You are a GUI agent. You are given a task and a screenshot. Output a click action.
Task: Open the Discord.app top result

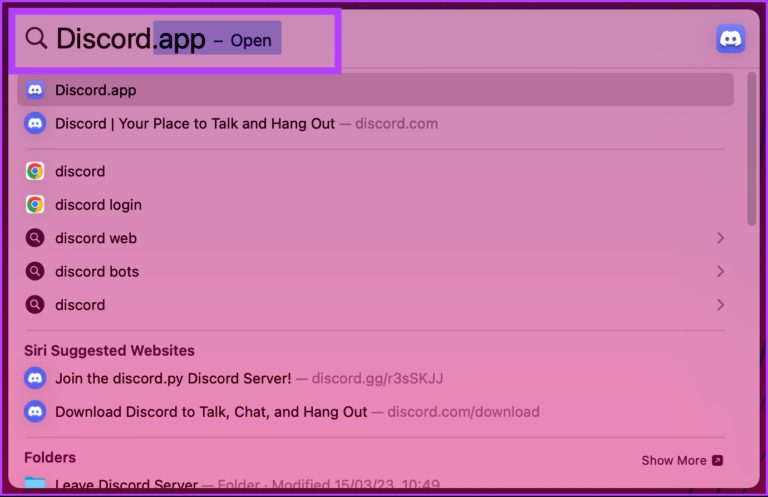coord(375,90)
